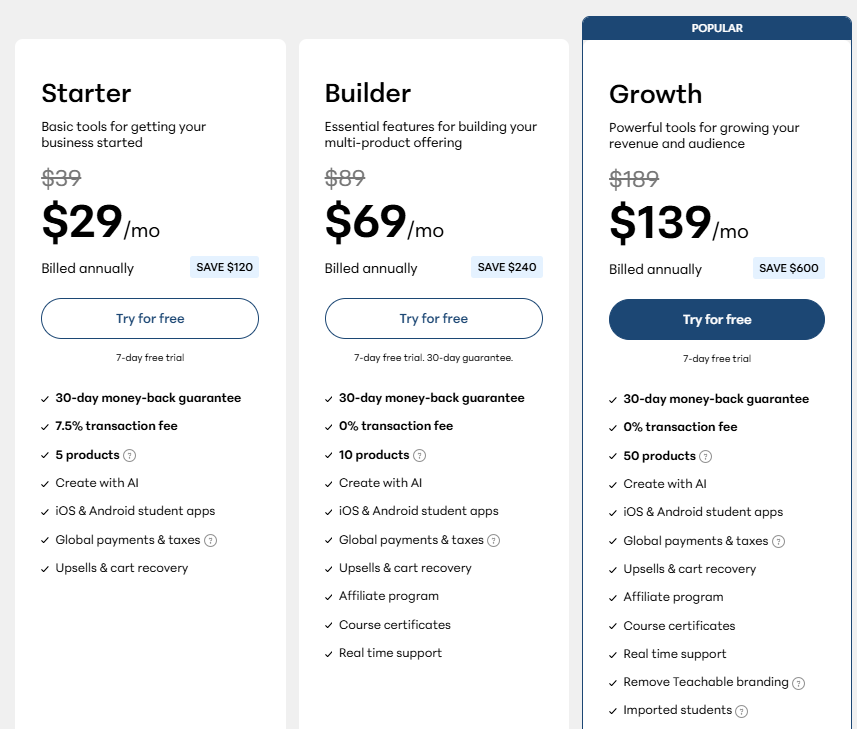This screenshot has width=857, height=729.
Task: Click the checkmark beside Starter's 7.5% transaction fee
Action: pos(44,426)
